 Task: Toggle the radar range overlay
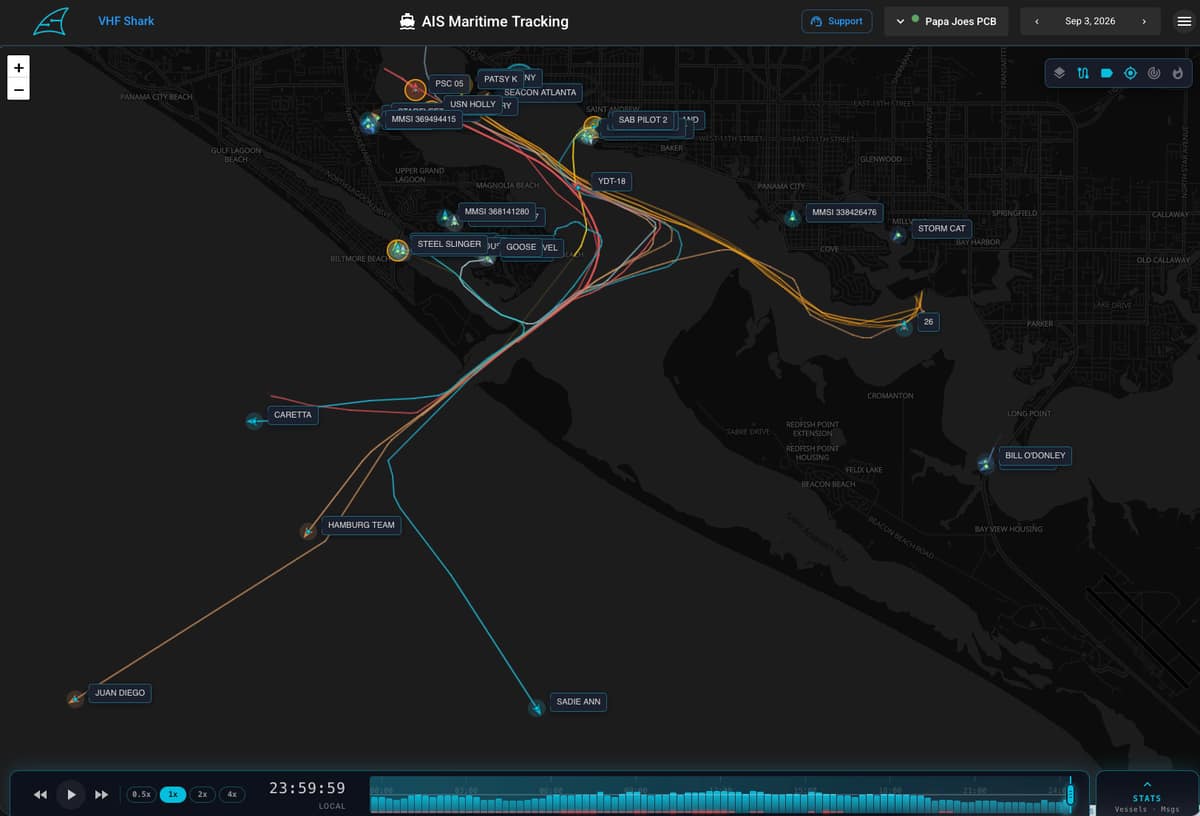pyautogui.click(x=1154, y=73)
